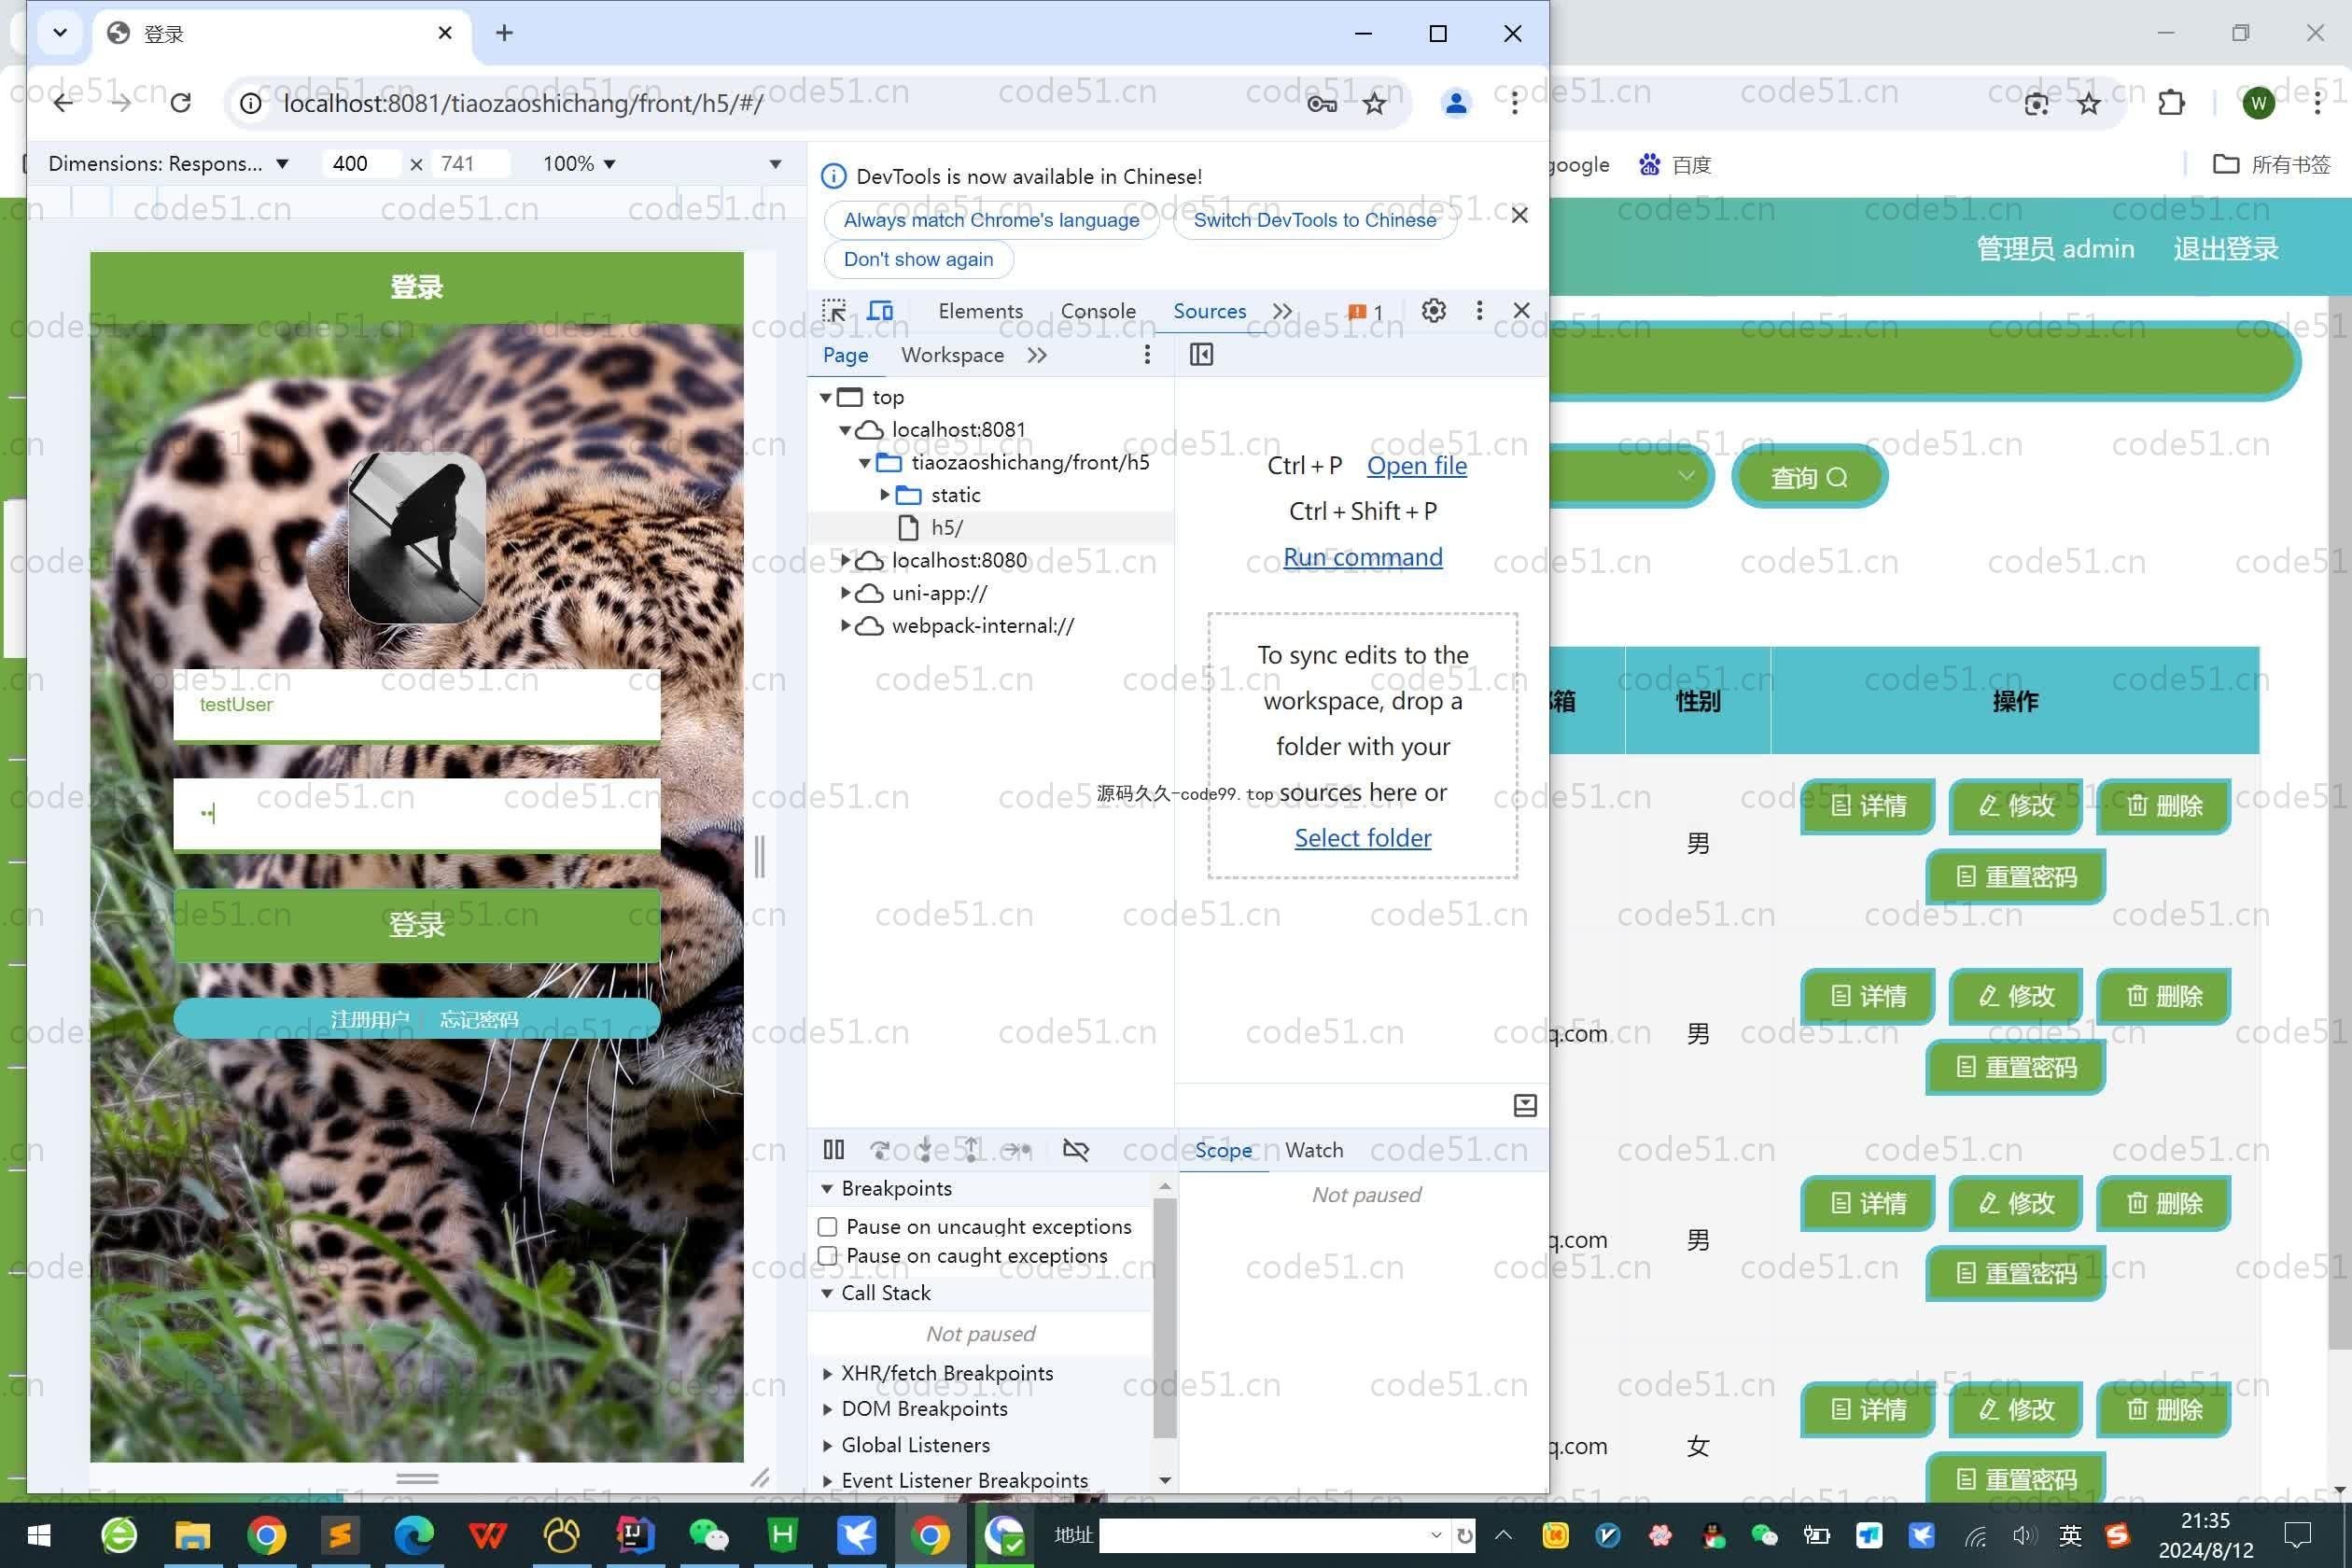Click the debugger Step button
Viewport: 2352px width, 1568px height.
[1017, 1150]
